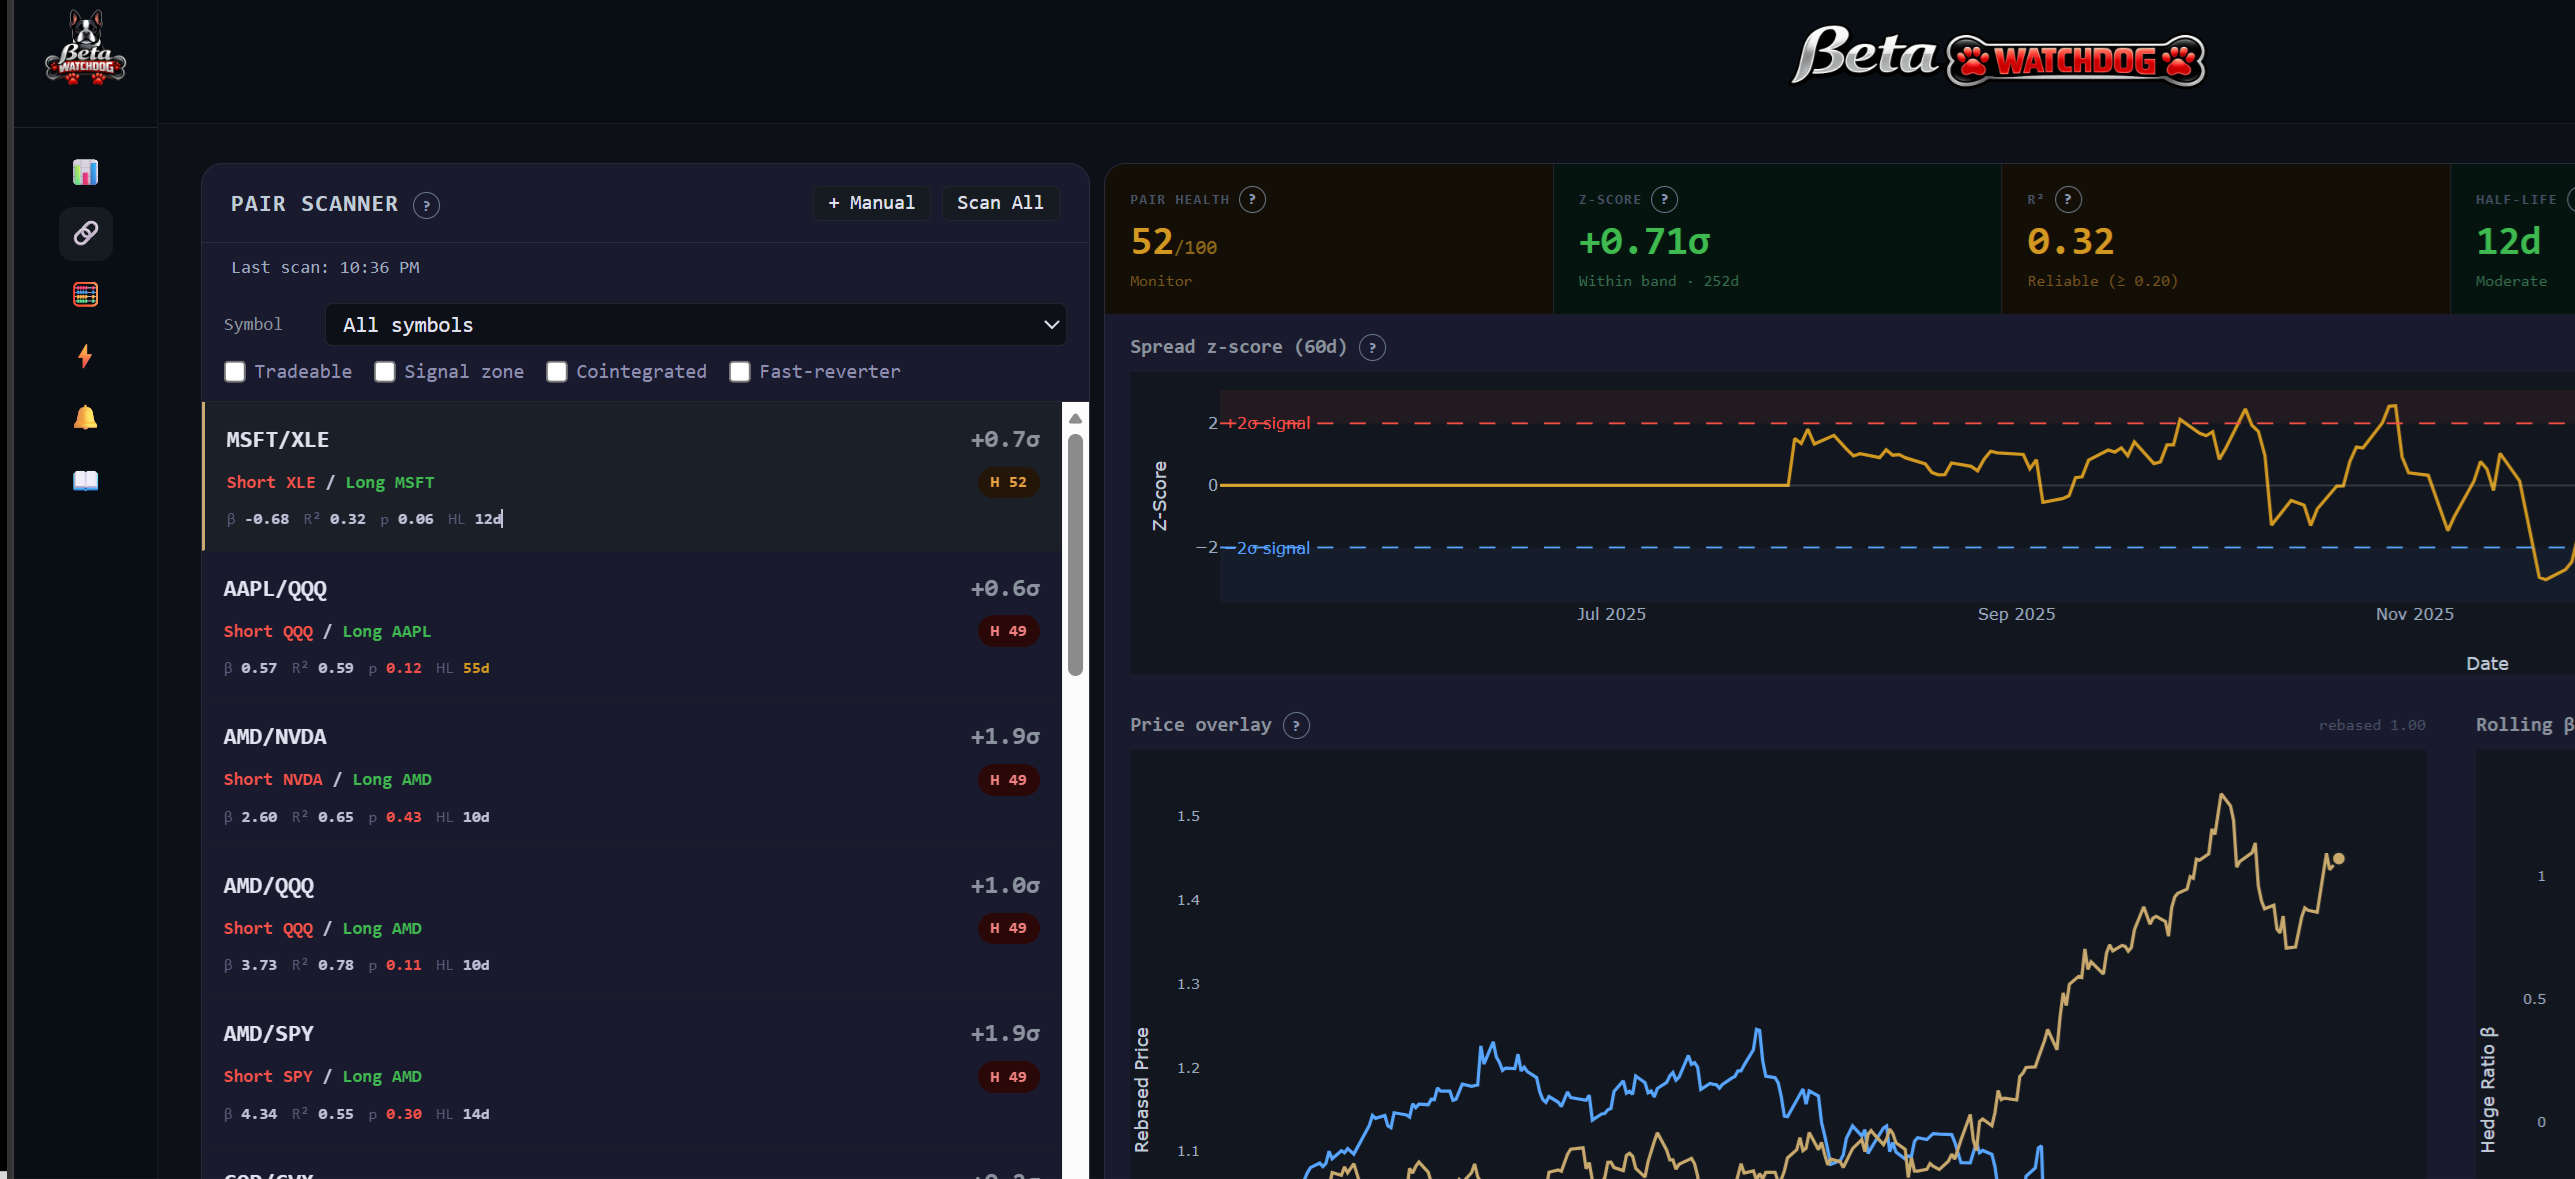Open the heatmap grid sidebar icon
Image resolution: width=2575 pixels, height=1179 pixels.
(86, 295)
